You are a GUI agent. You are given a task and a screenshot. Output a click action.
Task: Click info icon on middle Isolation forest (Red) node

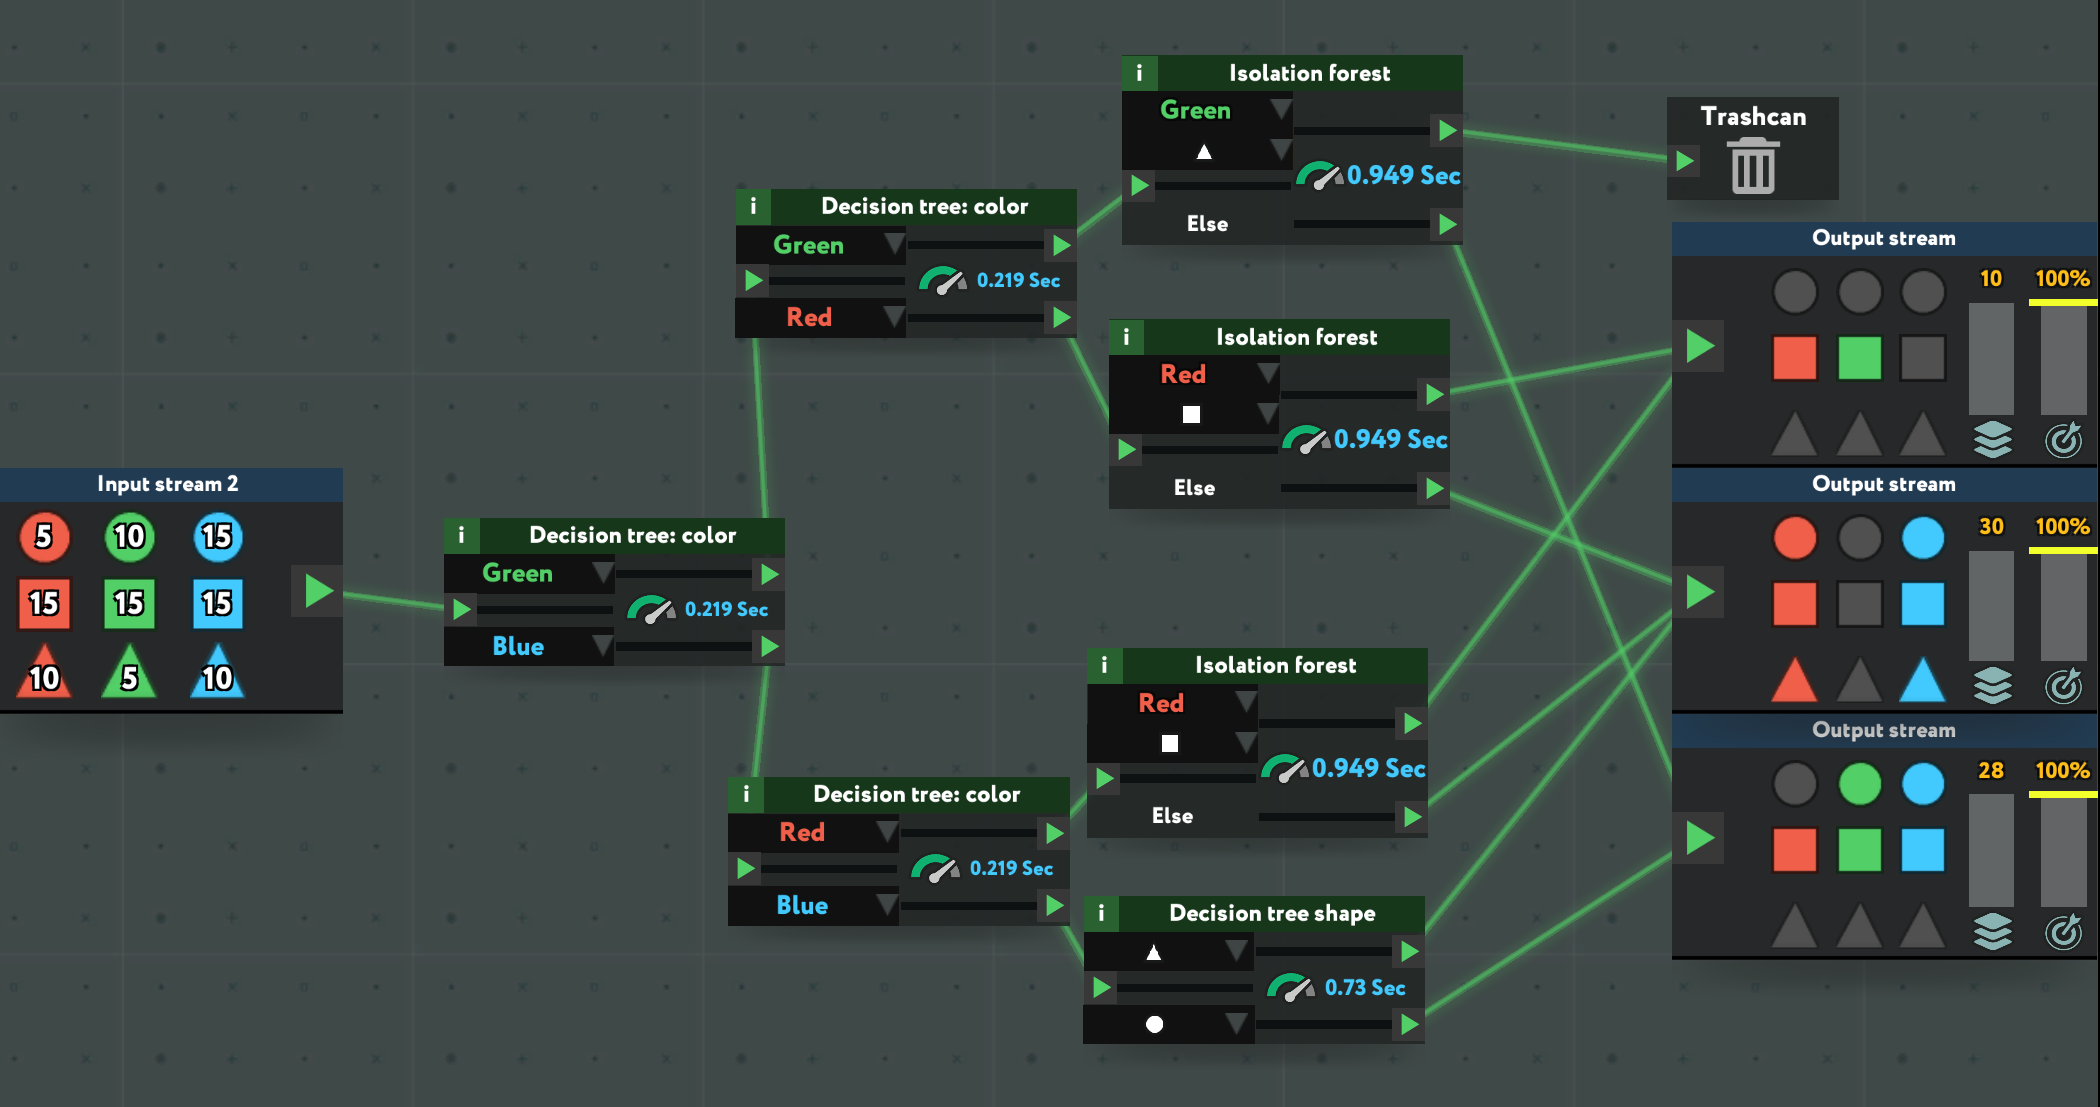click(x=1126, y=337)
